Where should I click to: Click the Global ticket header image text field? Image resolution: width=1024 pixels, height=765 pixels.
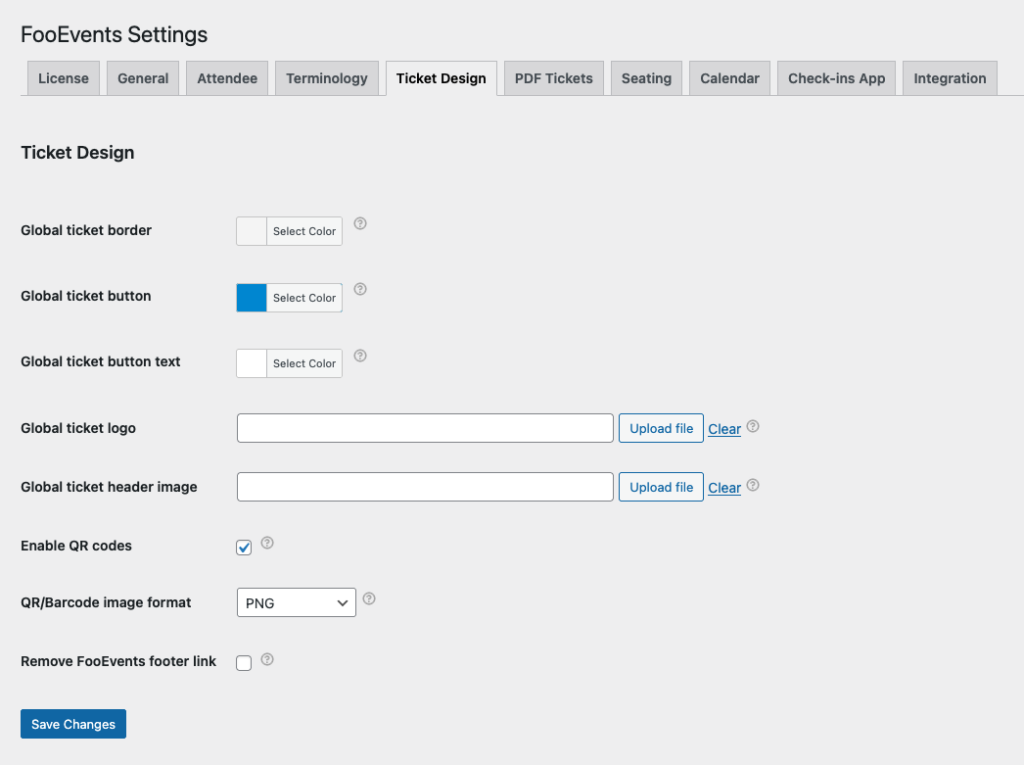point(425,487)
